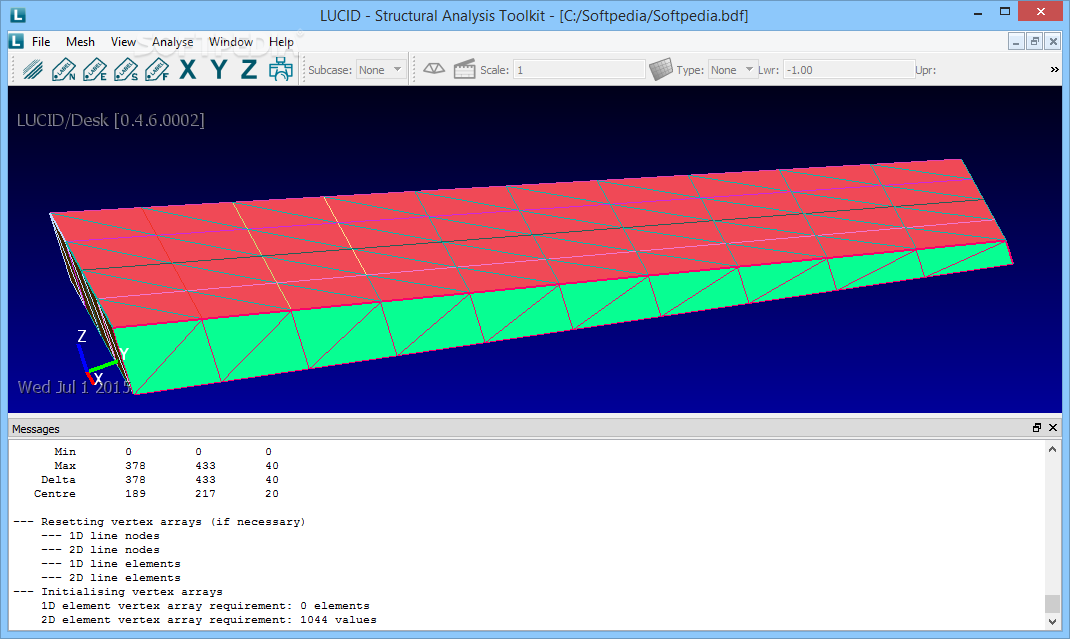Click Messages scrollbar down arrow
This screenshot has width=1070, height=639.
1052,621
